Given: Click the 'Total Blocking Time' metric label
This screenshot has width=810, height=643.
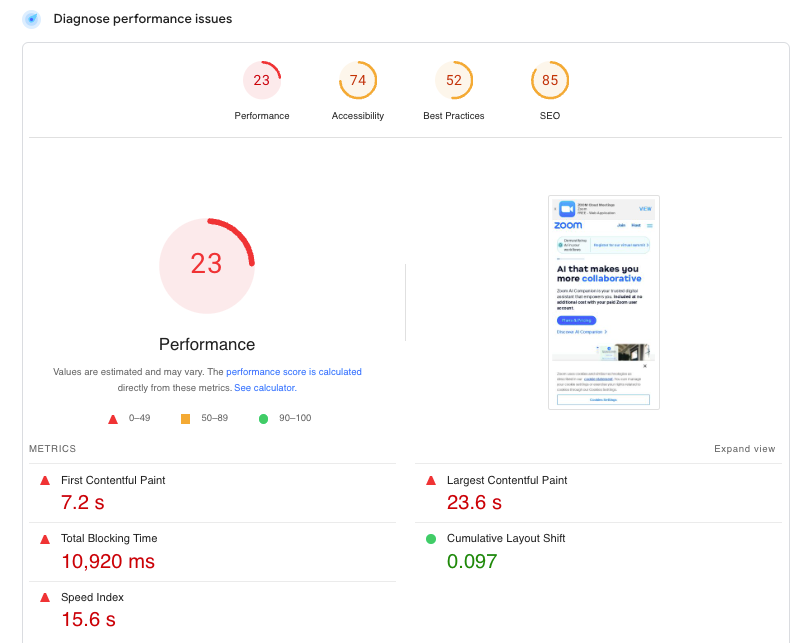Looking at the screenshot, I should (109, 538).
